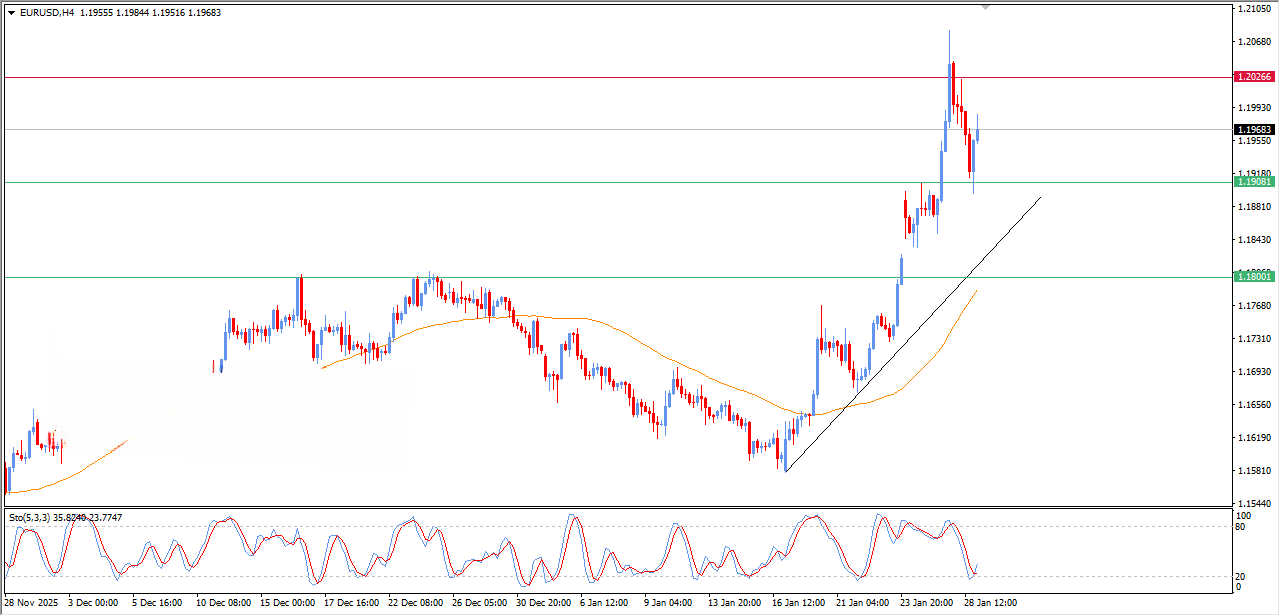This screenshot has width=1280, height=616.
Task: Select the black 1.19683 current price label
Action: (1253, 130)
